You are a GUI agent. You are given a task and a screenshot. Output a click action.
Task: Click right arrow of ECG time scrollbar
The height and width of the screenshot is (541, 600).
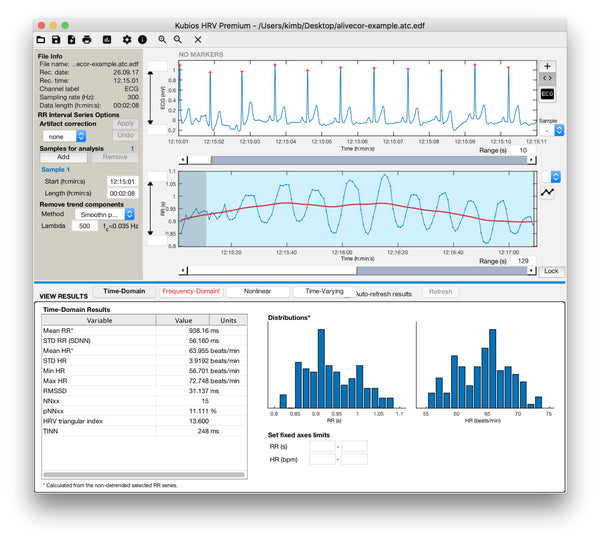click(532, 160)
